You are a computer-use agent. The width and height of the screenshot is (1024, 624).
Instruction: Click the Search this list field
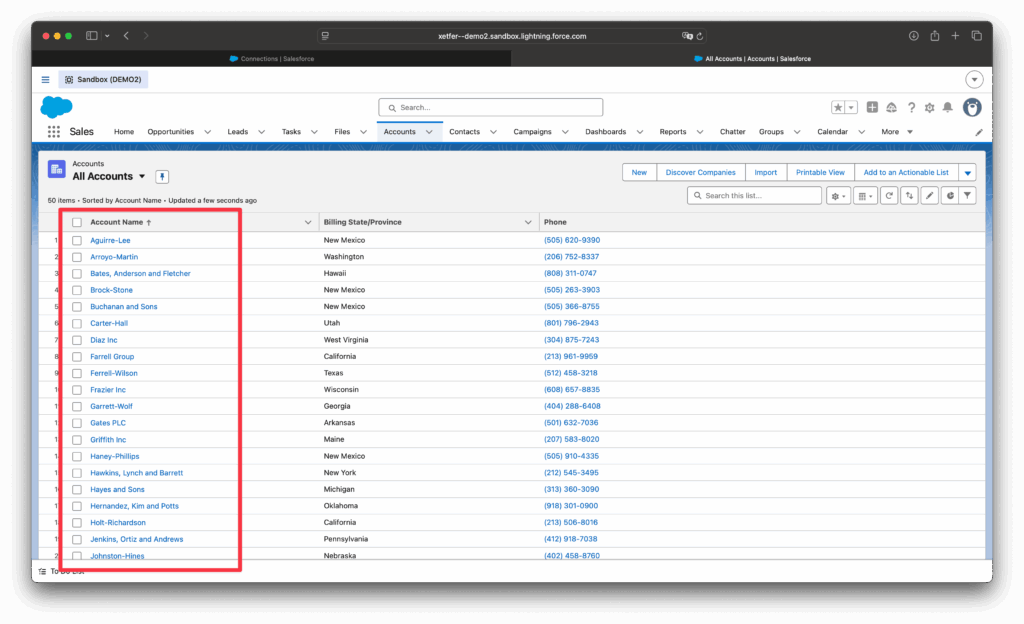[x=754, y=196]
